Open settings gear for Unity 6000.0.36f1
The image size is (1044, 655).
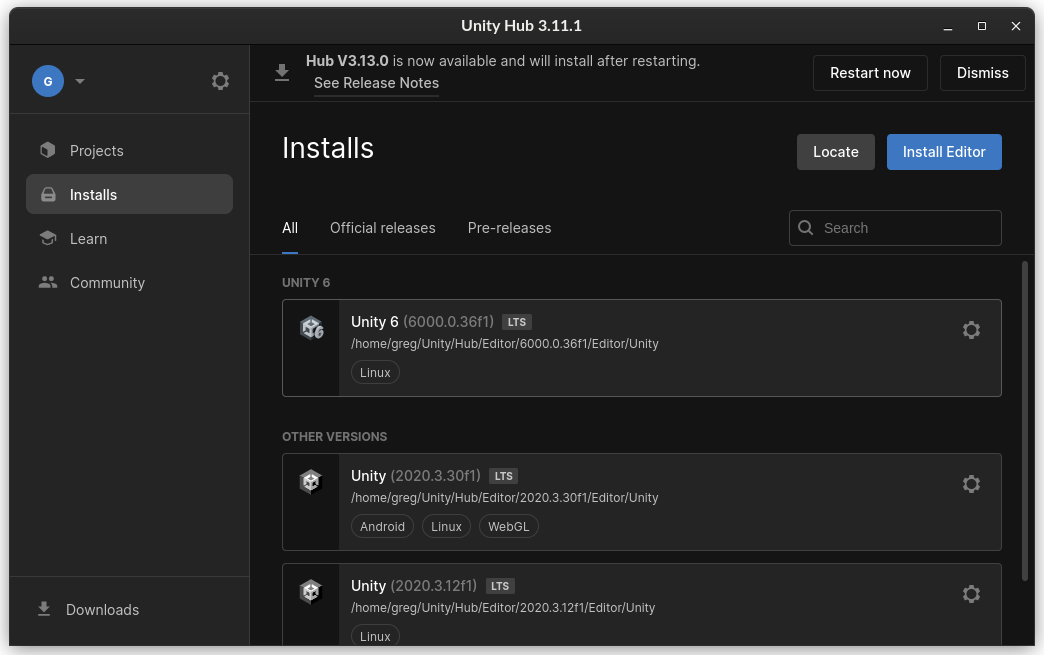pyautogui.click(x=970, y=330)
